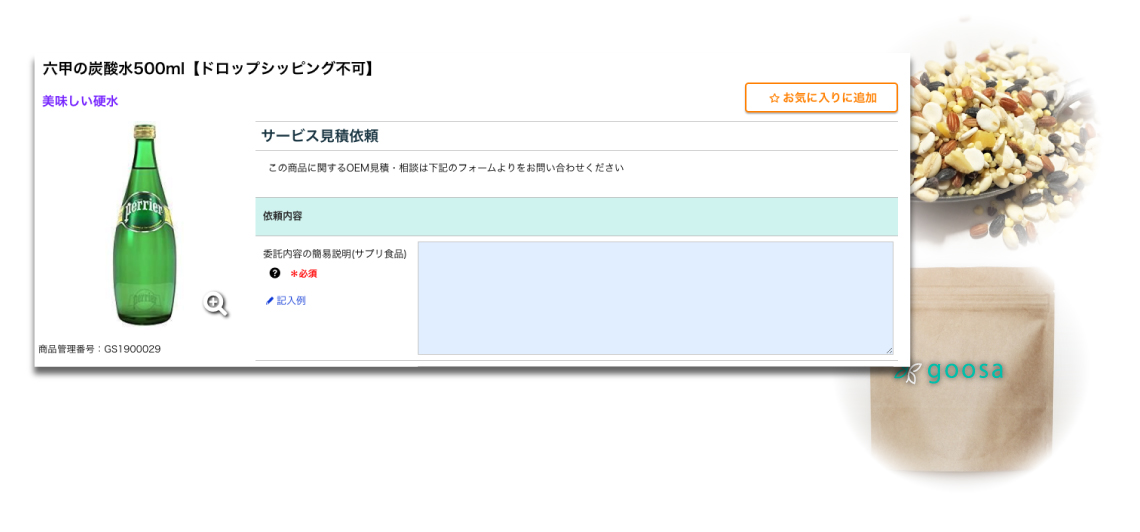Click the 美味しい硬水 purple link
This screenshot has height=532, width=1140.
[80, 101]
